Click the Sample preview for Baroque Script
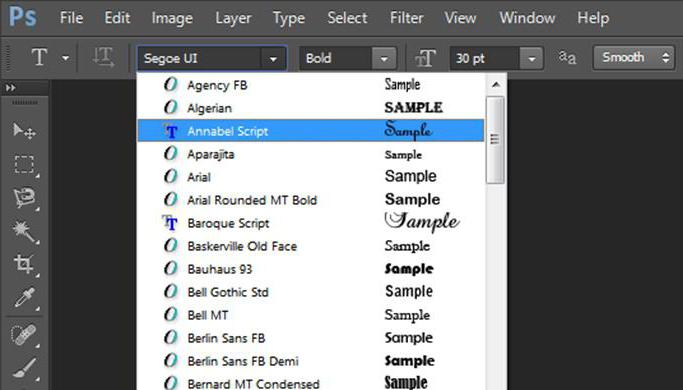 coord(422,222)
